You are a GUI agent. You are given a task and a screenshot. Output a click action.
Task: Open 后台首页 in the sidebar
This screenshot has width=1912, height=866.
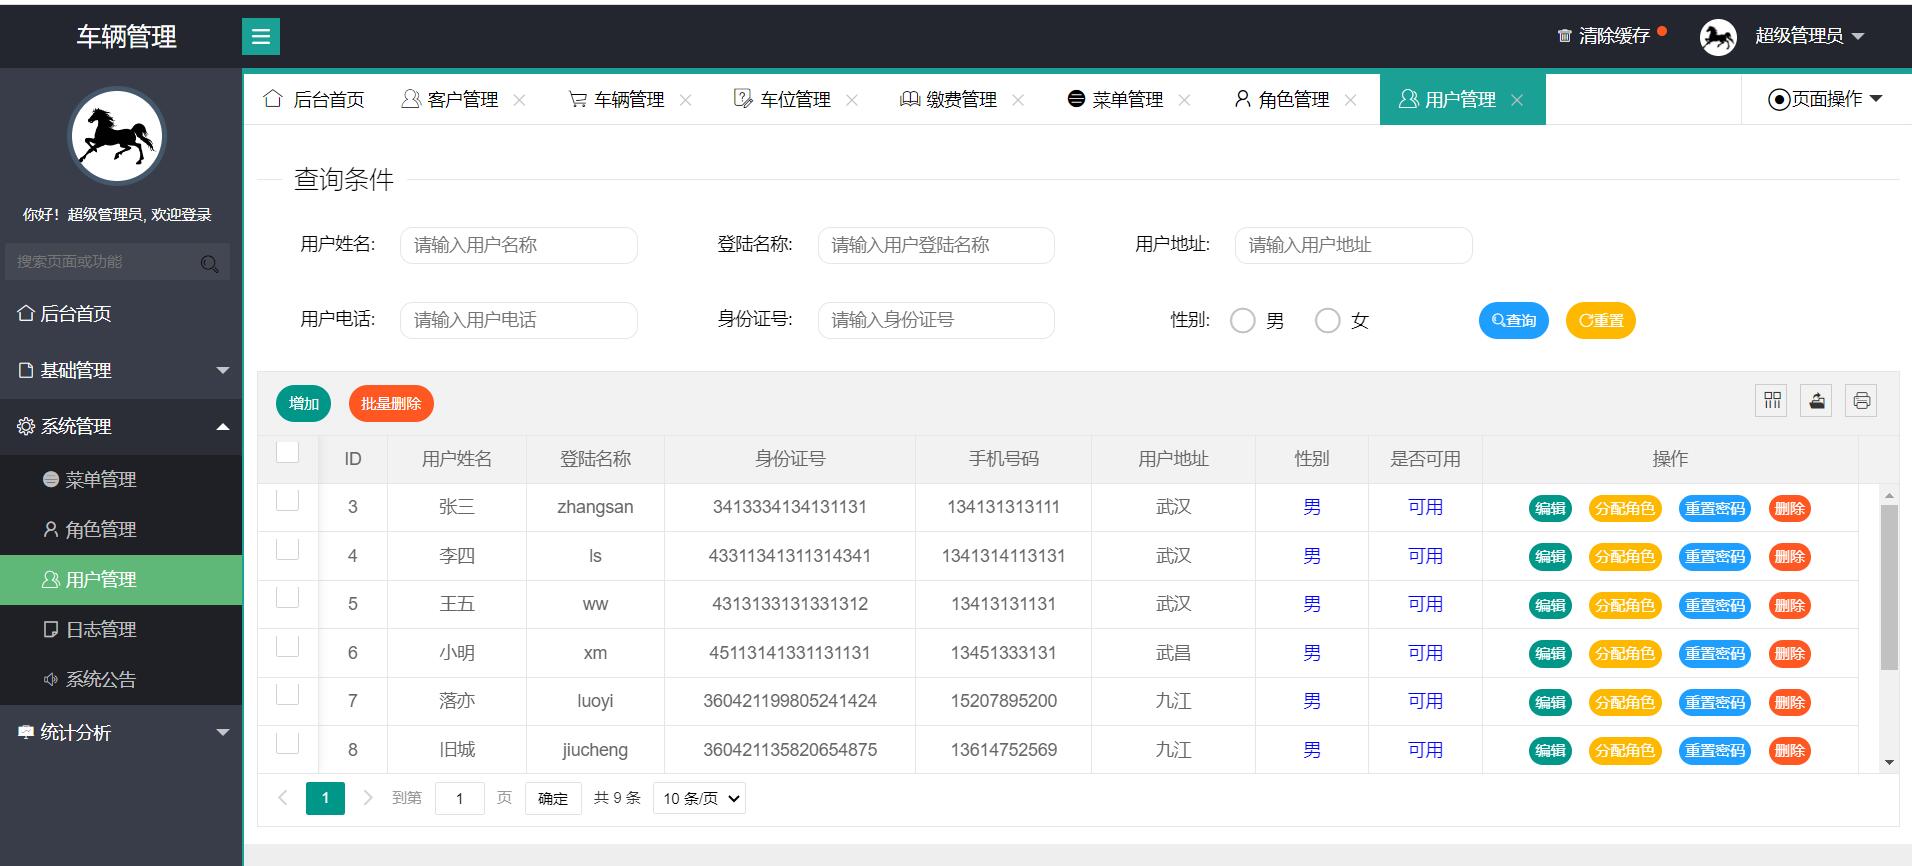(121, 313)
